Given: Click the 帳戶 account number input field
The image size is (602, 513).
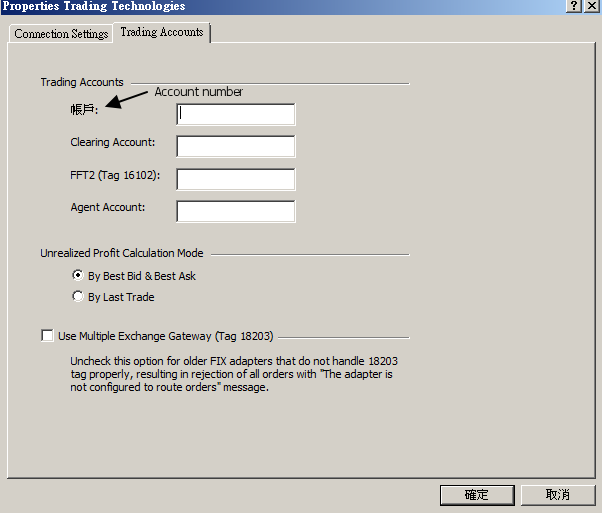Looking at the screenshot, I should point(236,114).
